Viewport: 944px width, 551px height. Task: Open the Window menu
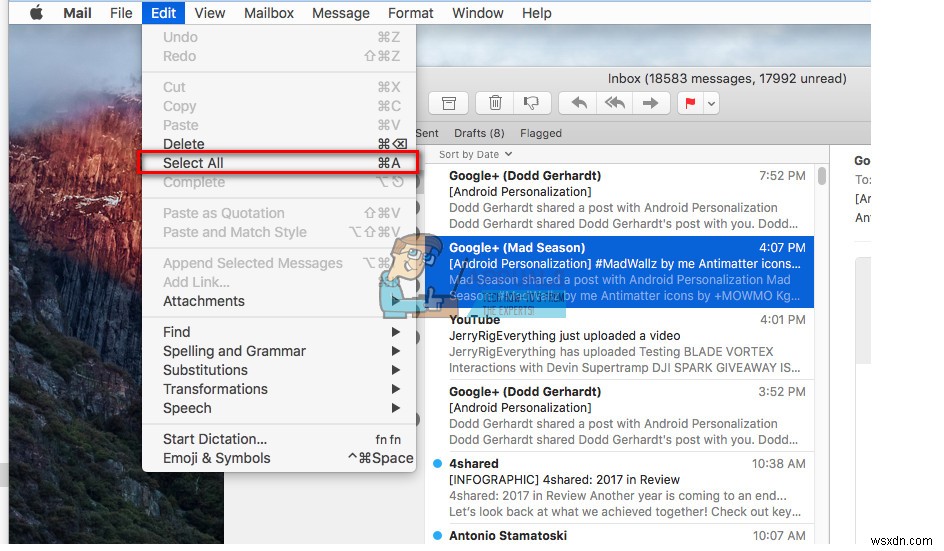(477, 13)
